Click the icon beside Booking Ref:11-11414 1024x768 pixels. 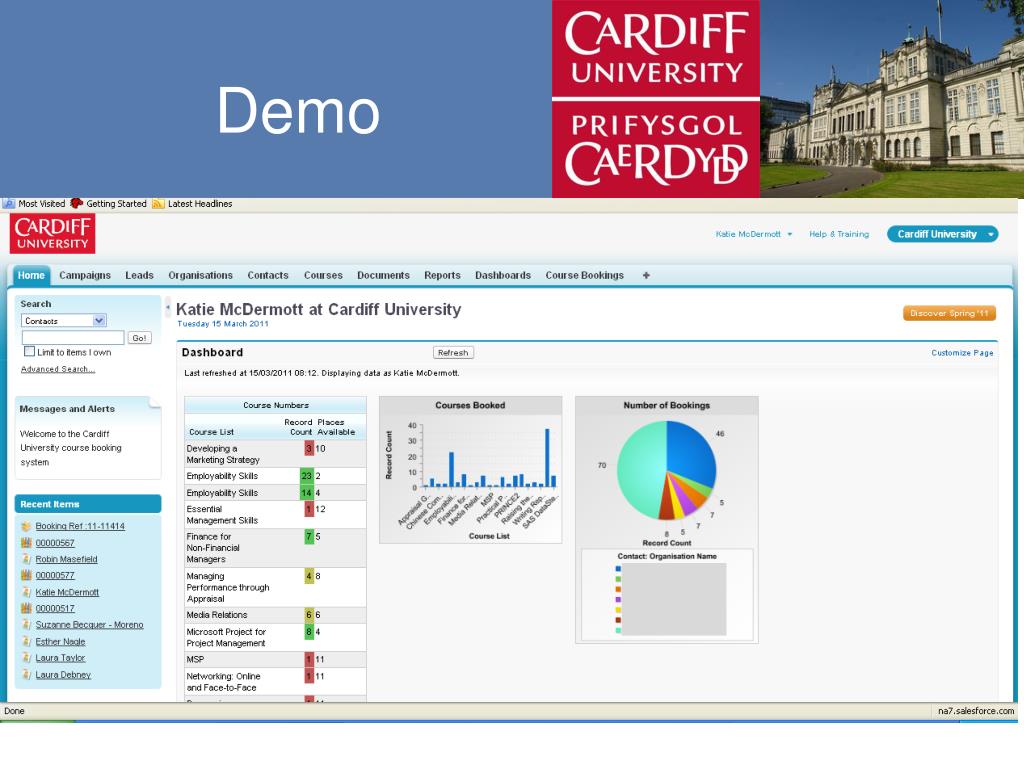point(26,526)
